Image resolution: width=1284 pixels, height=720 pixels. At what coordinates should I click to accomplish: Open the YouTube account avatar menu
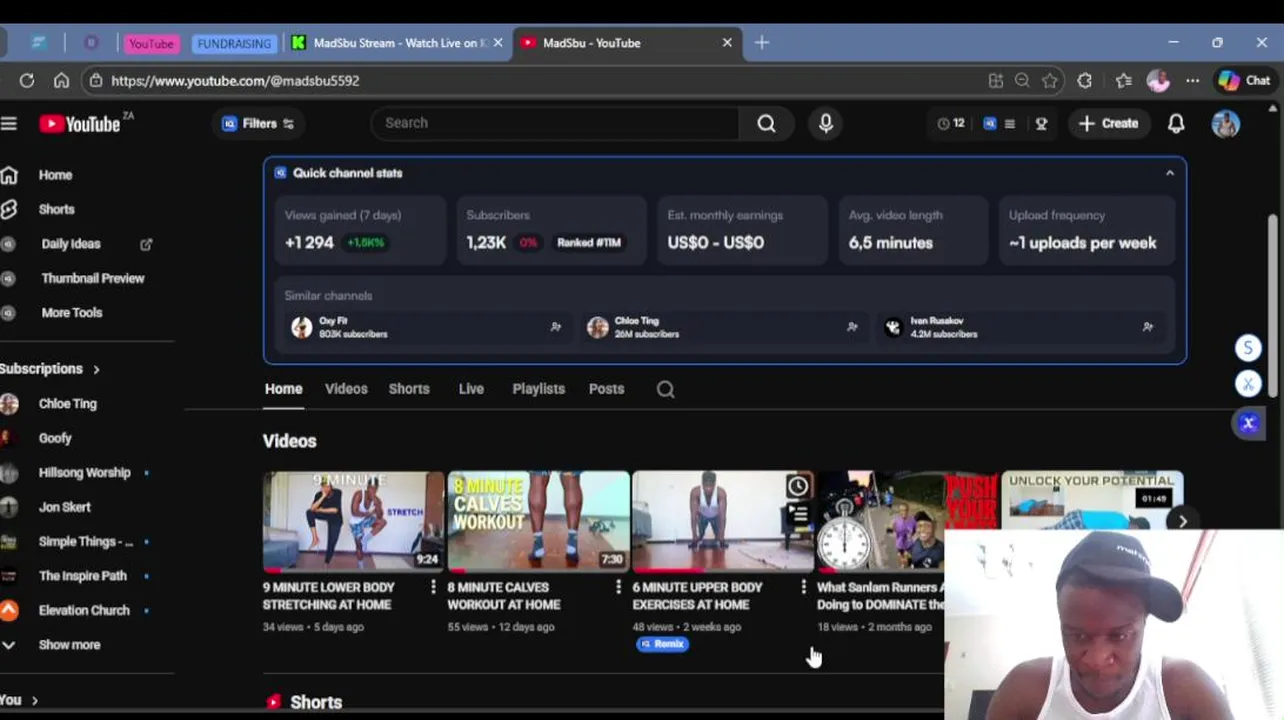(1226, 123)
